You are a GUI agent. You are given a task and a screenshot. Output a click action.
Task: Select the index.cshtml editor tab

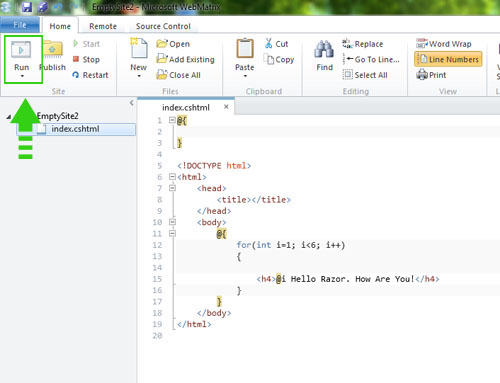click(x=186, y=107)
